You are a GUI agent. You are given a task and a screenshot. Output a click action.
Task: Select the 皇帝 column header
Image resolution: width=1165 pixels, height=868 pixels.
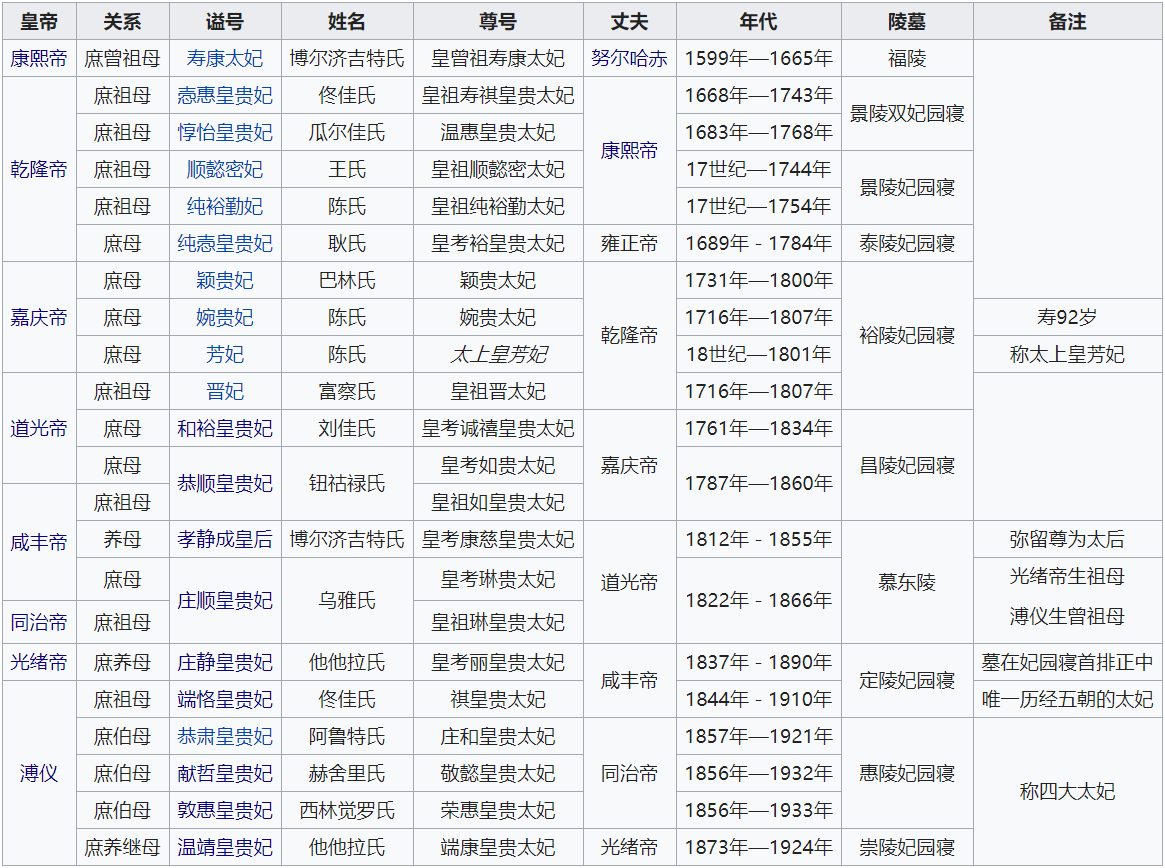click(x=39, y=22)
